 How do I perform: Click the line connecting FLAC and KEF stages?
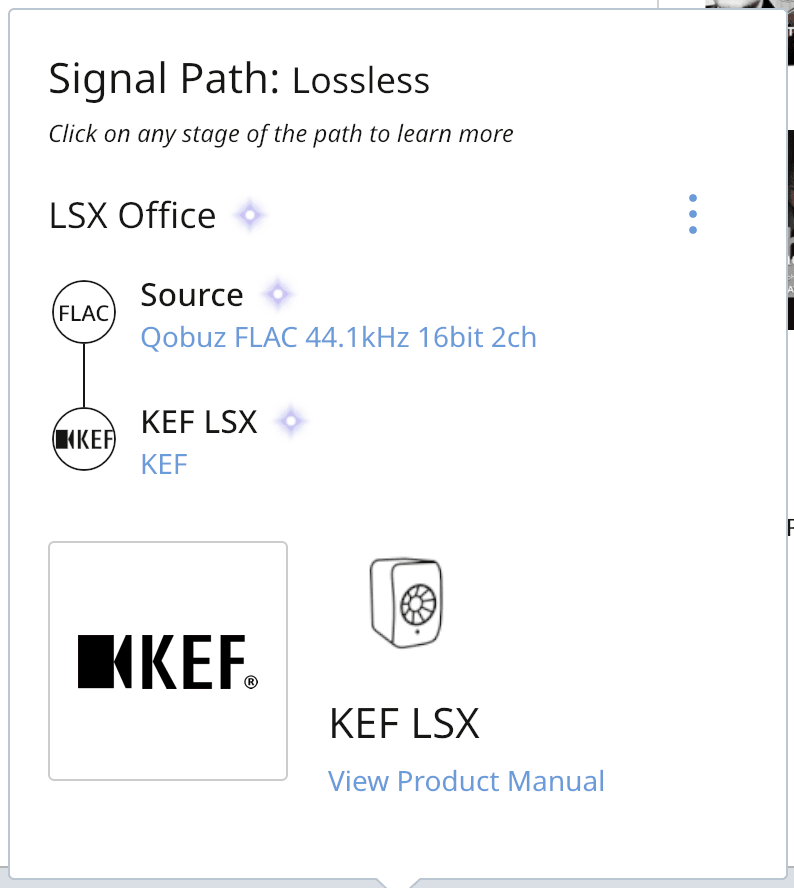(84, 376)
